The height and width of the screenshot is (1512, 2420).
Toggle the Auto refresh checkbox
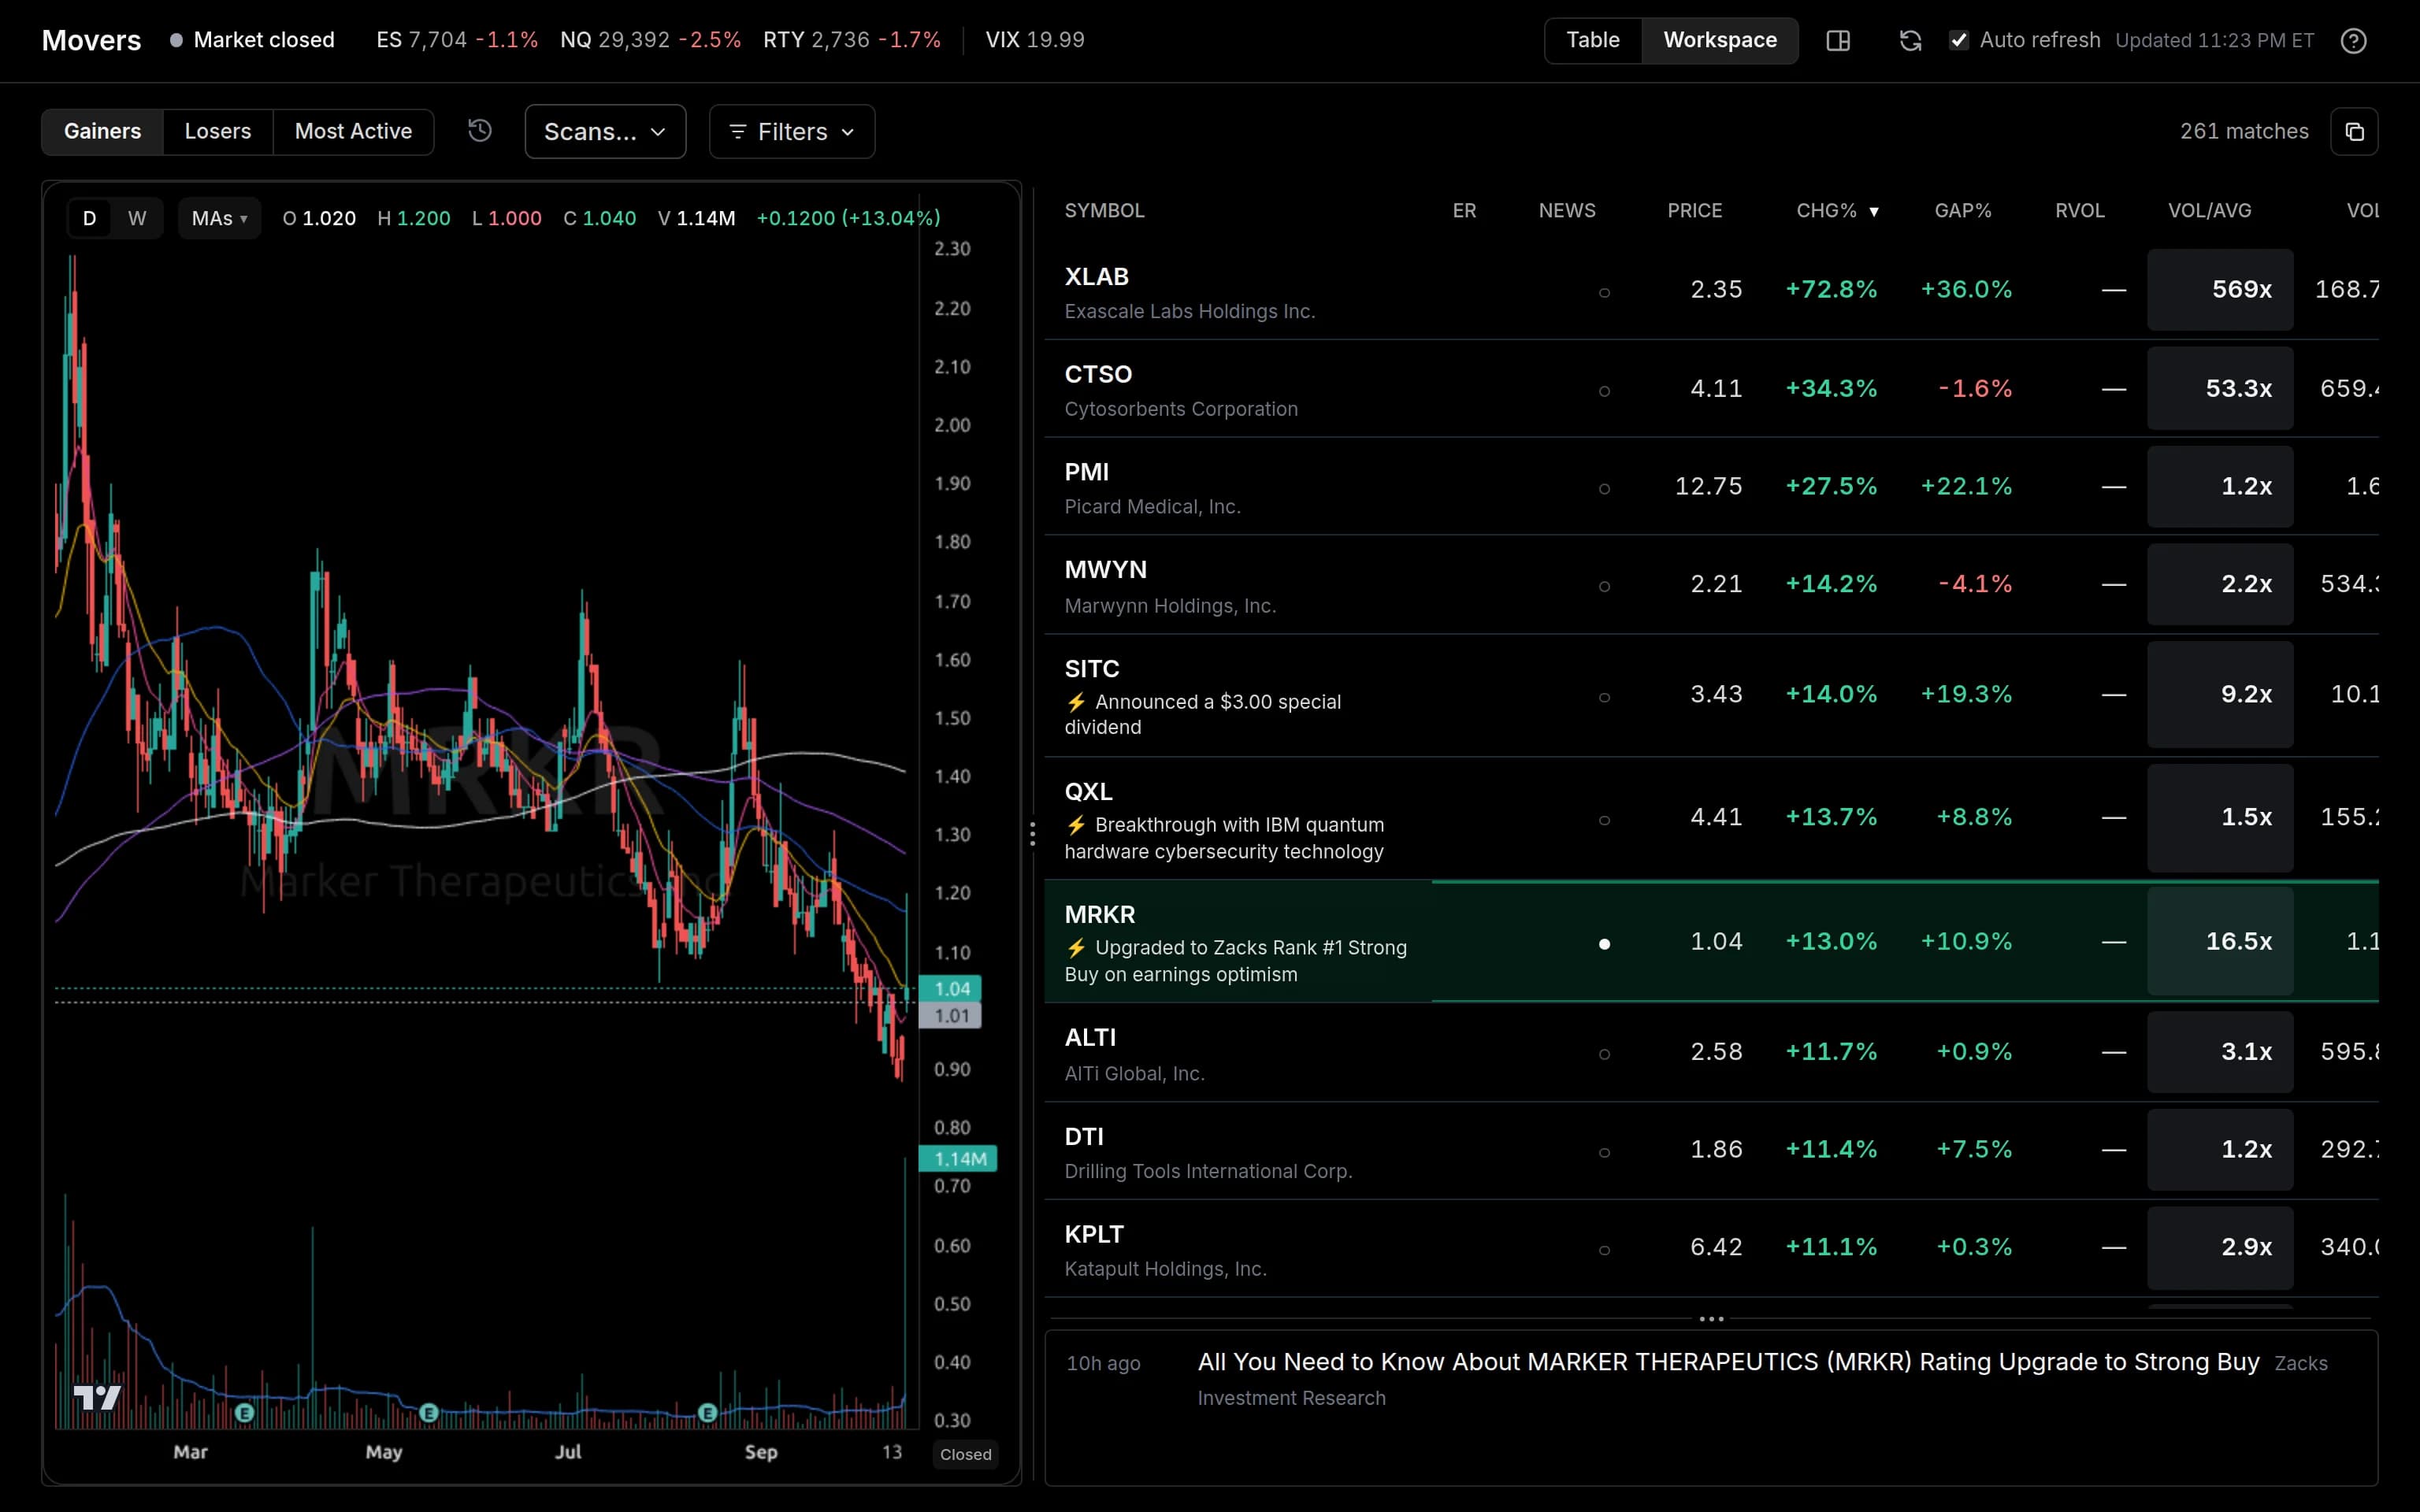[1959, 40]
